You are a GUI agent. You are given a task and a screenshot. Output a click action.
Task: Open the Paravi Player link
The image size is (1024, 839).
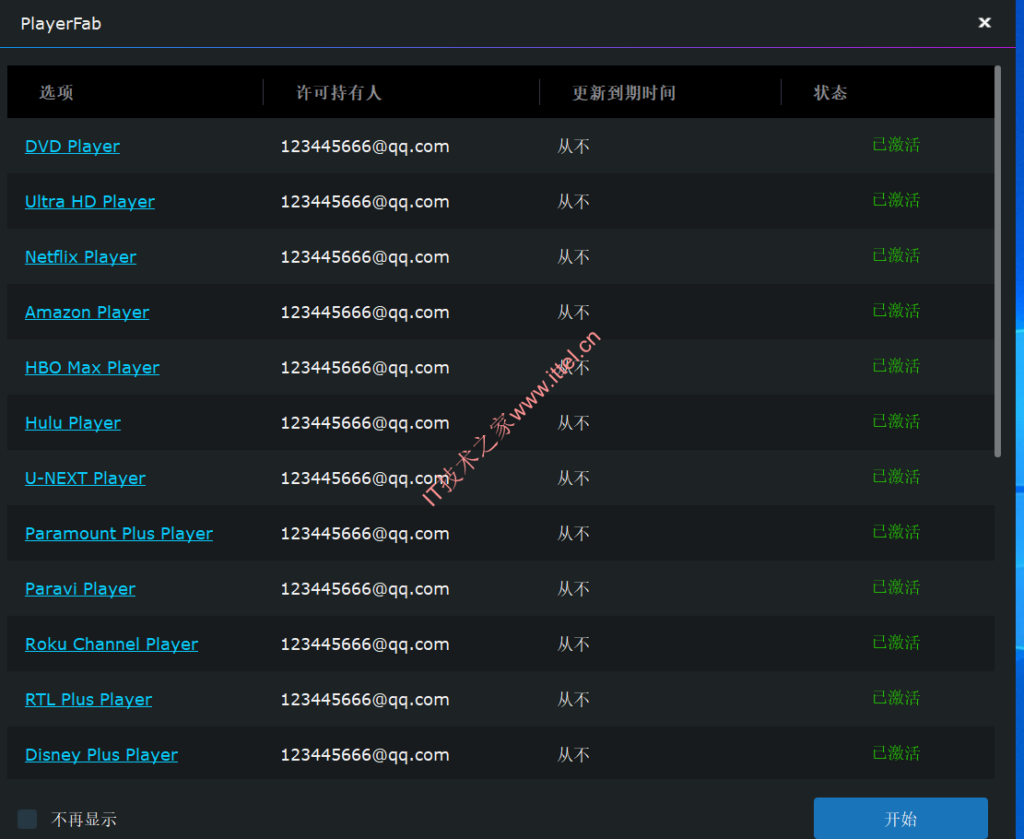tap(79, 588)
